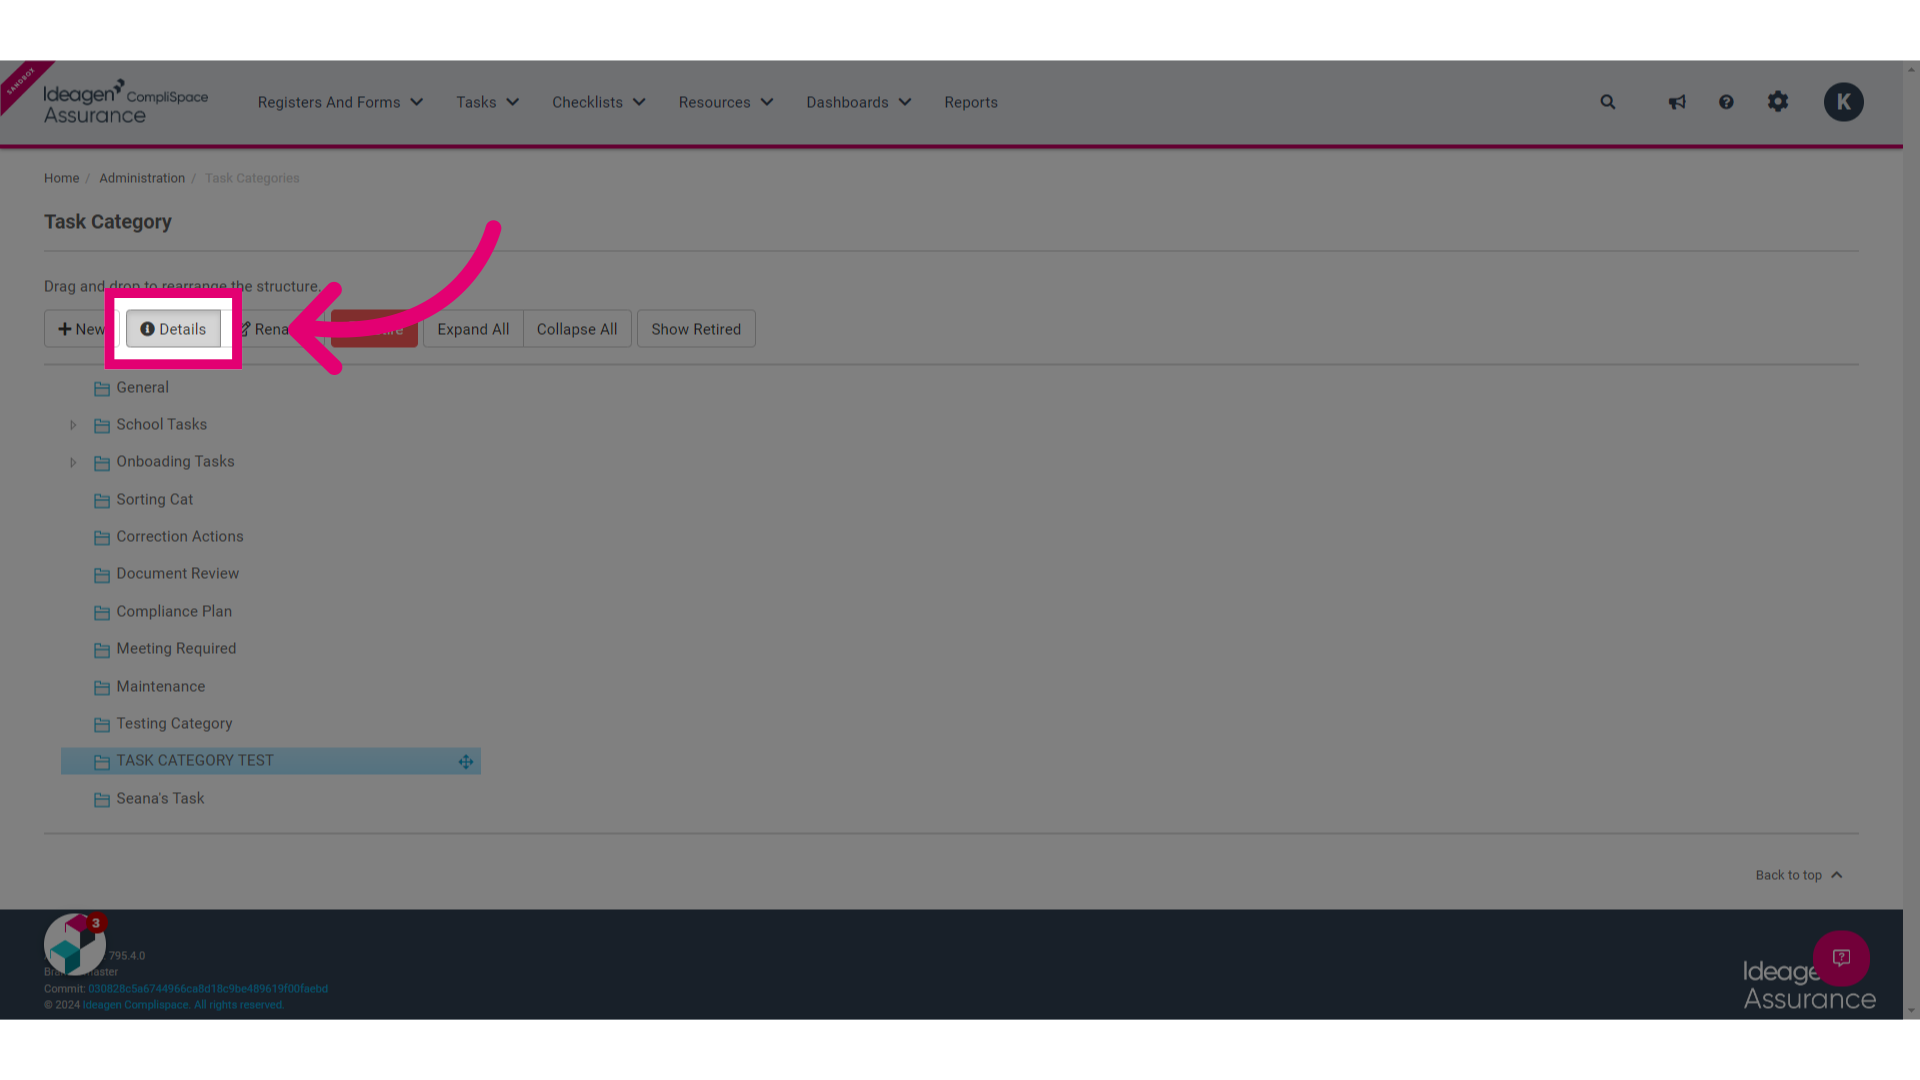Screen dimensions: 1920x1080
Task: Open the Resources dropdown menu
Action: (x=726, y=102)
